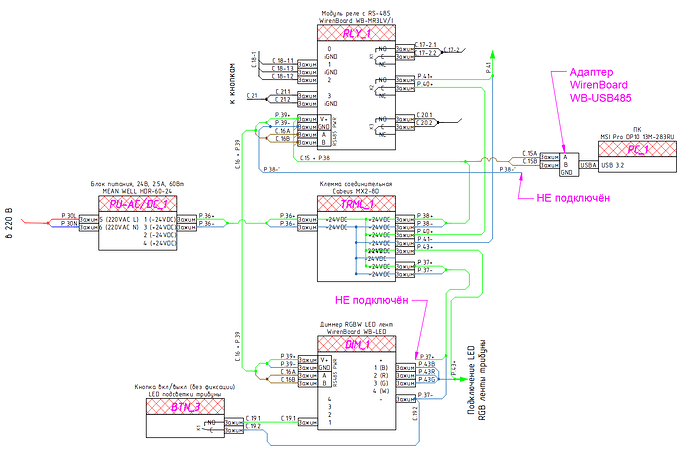
Task: Click the GND pin of USB485 adapter box
Action: (566, 173)
